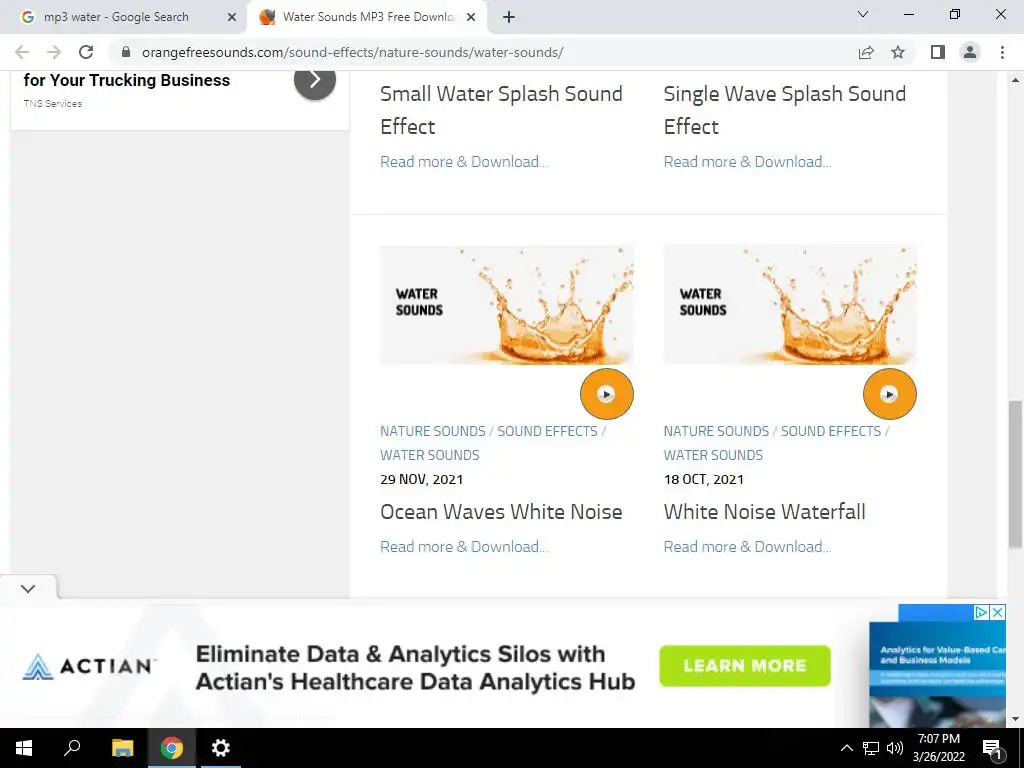Open the Chrome side panel icon
Image resolution: width=1024 pixels, height=768 pixels.
click(x=938, y=52)
